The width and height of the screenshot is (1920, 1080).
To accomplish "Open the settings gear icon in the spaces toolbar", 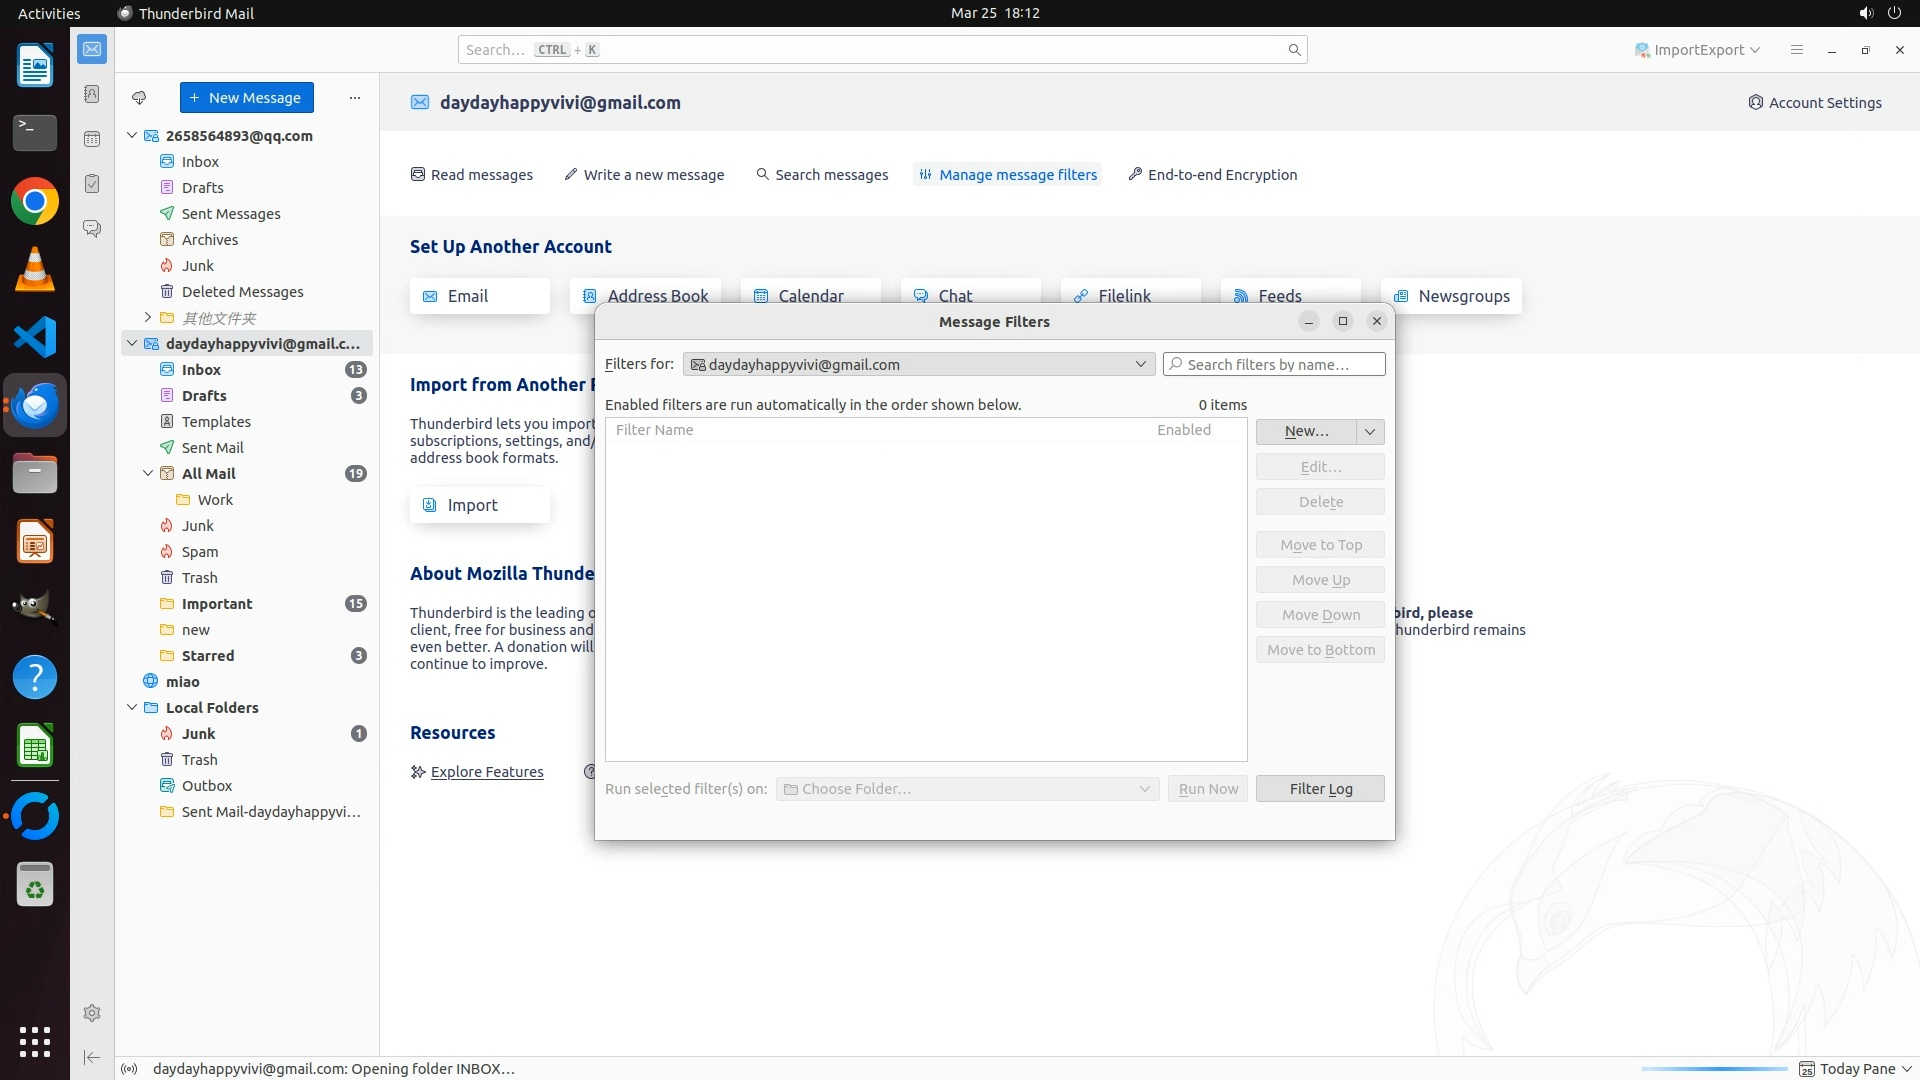I will 92,1013.
